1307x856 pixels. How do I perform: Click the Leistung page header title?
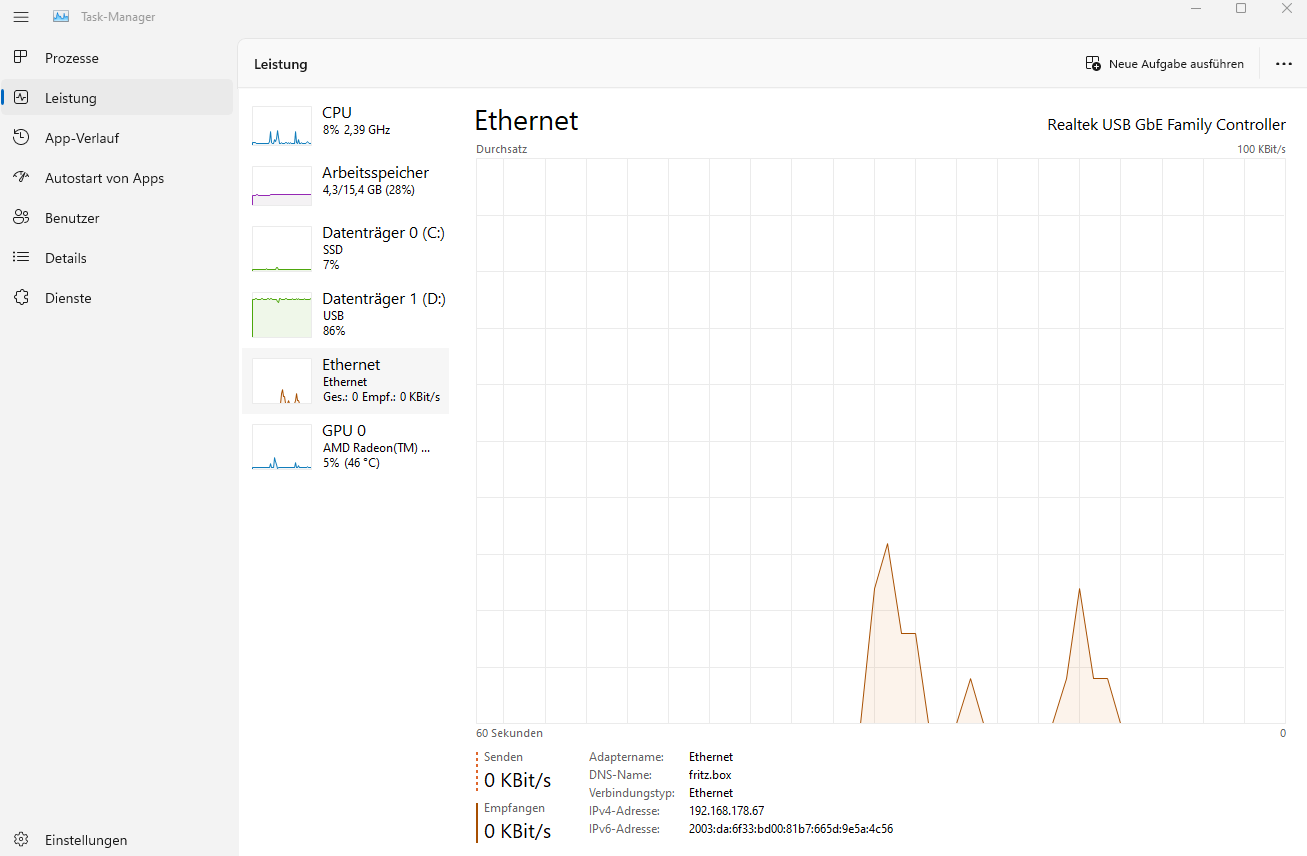[281, 64]
